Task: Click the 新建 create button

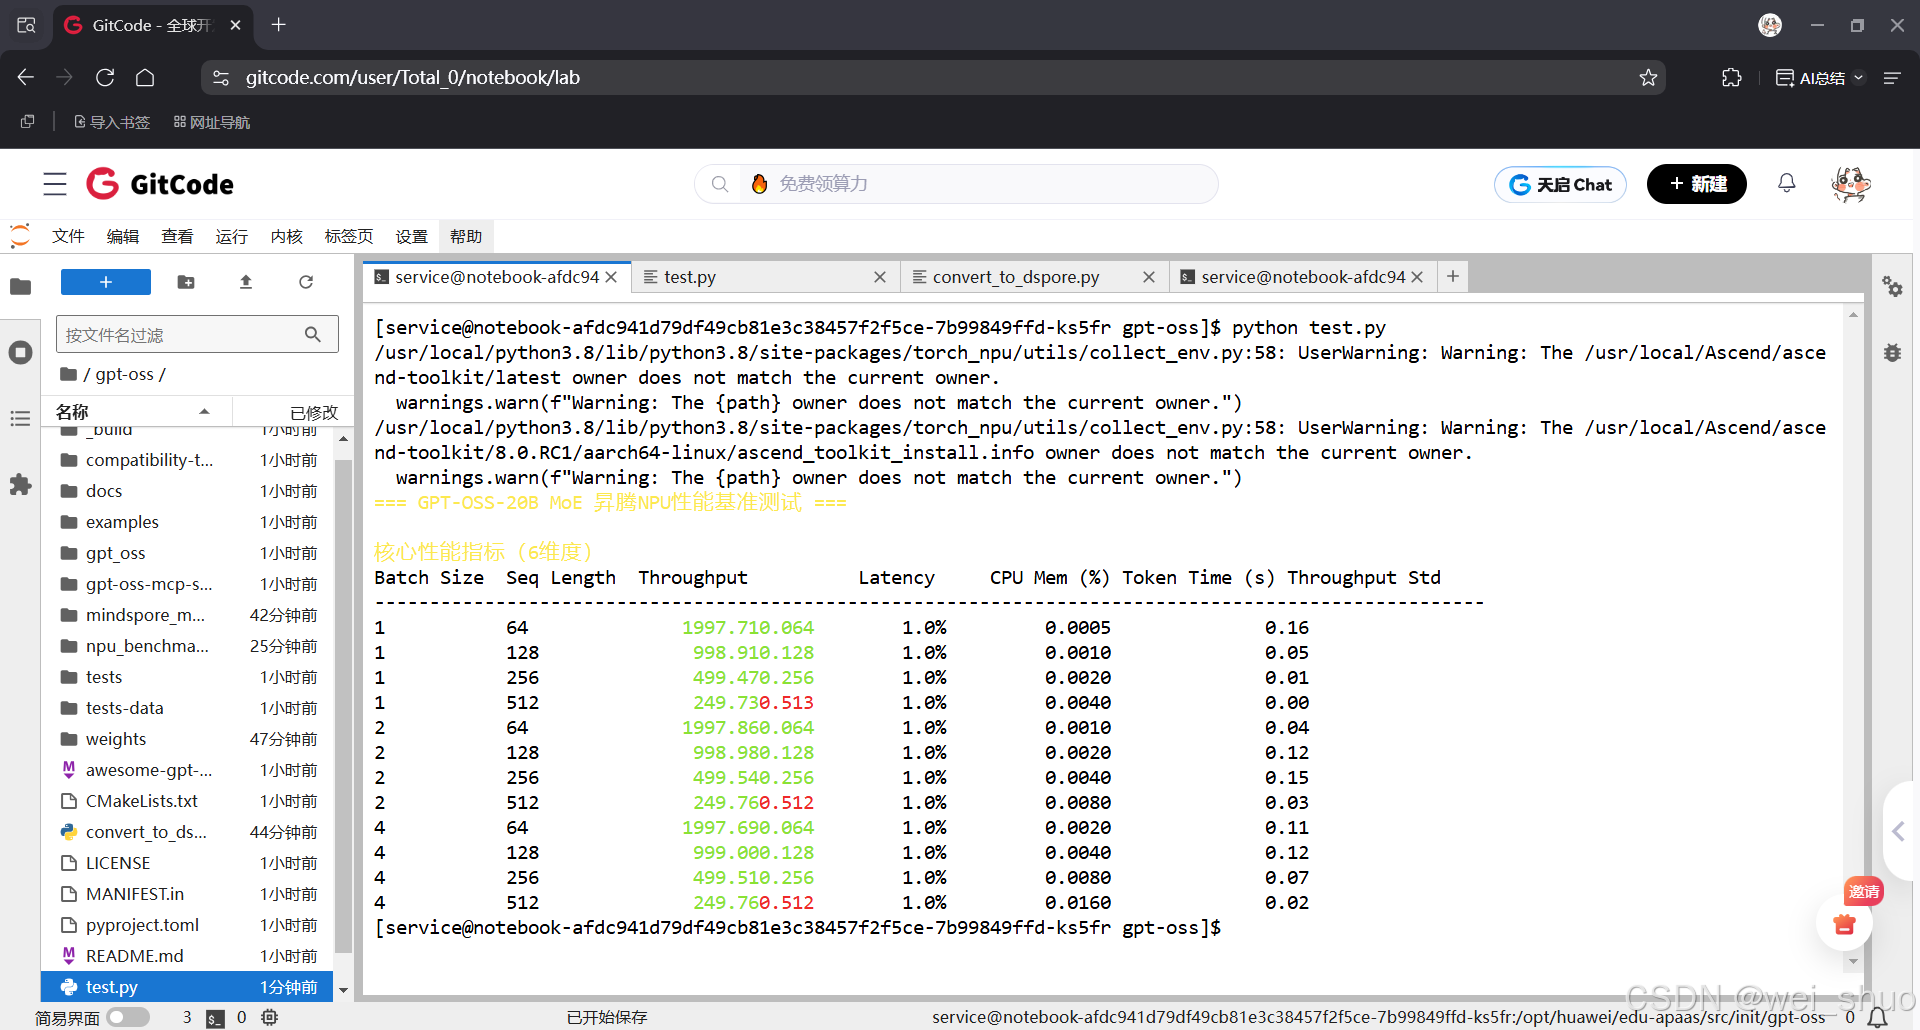Action: [x=1696, y=184]
